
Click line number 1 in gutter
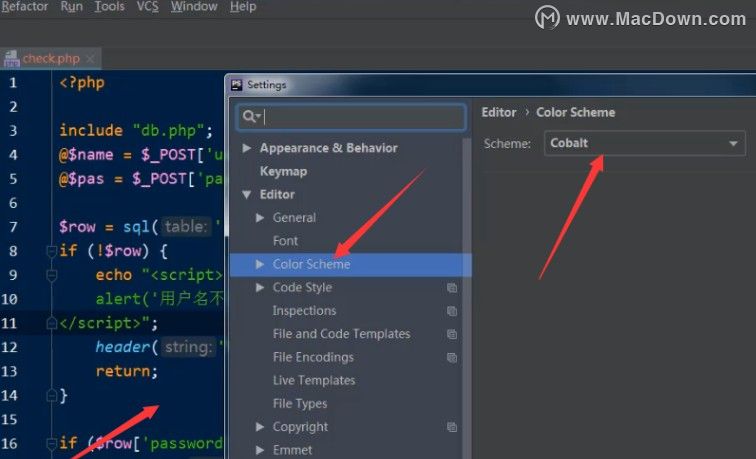[x=13, y=83]
